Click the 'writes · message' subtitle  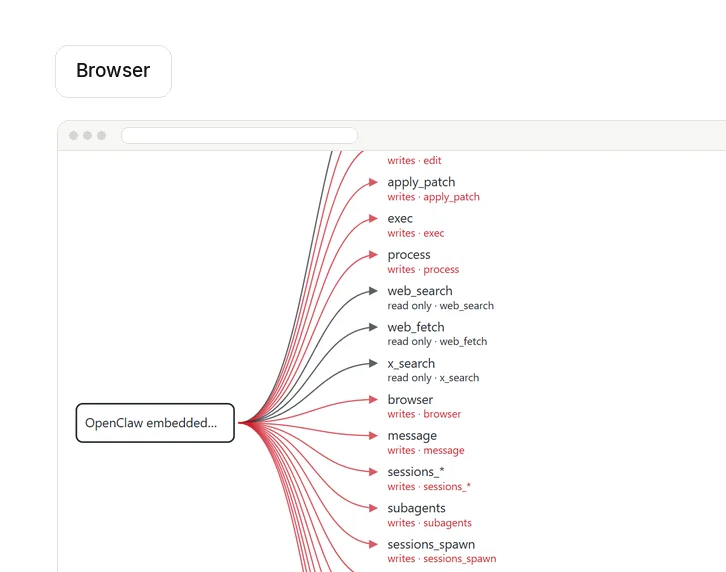pyautogui.click(x=426, y=451)
